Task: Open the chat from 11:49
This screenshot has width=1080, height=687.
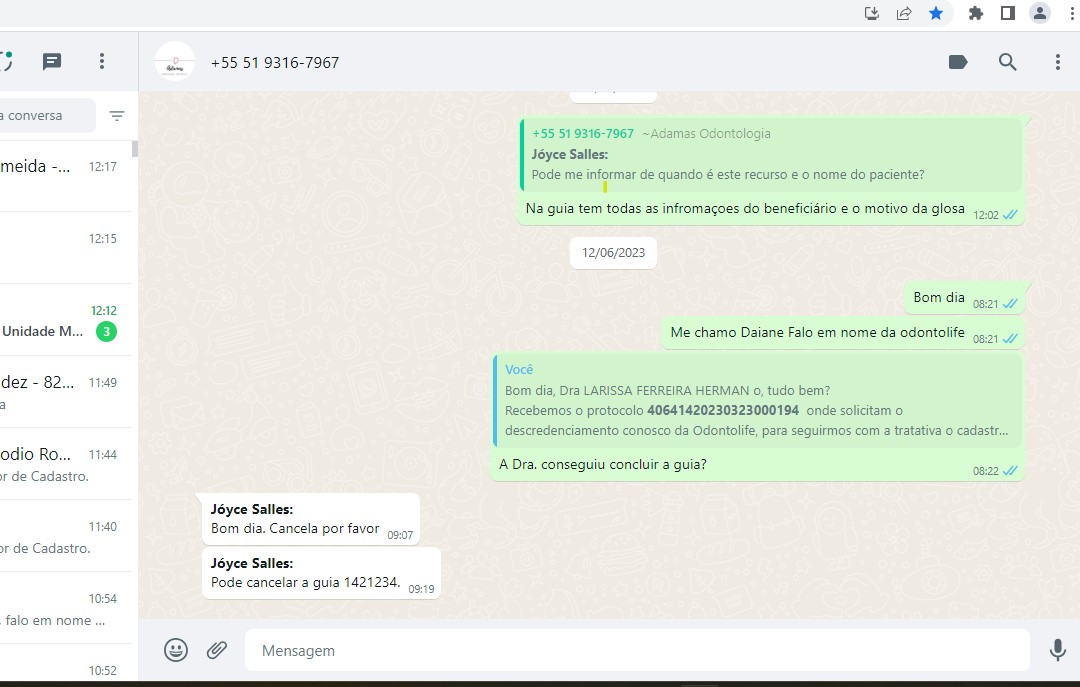Action: pyautogui.click(x=65, y=391)
